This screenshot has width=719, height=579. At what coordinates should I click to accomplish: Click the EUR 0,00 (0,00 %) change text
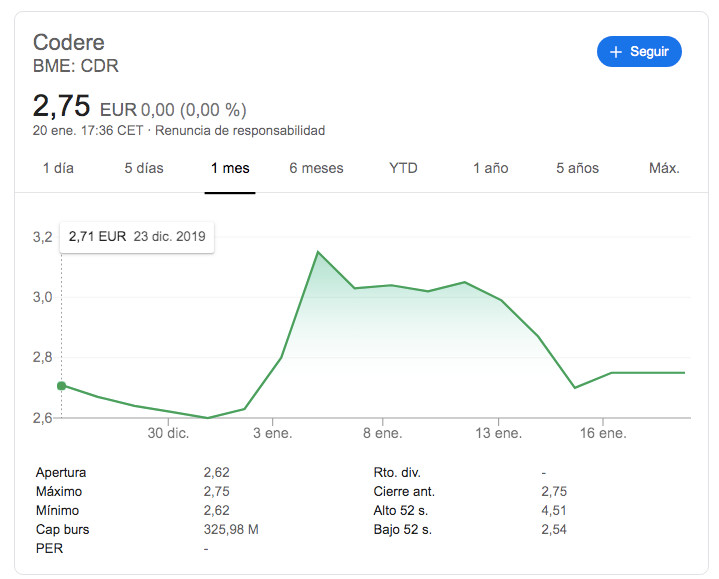(x=173, y=110)
